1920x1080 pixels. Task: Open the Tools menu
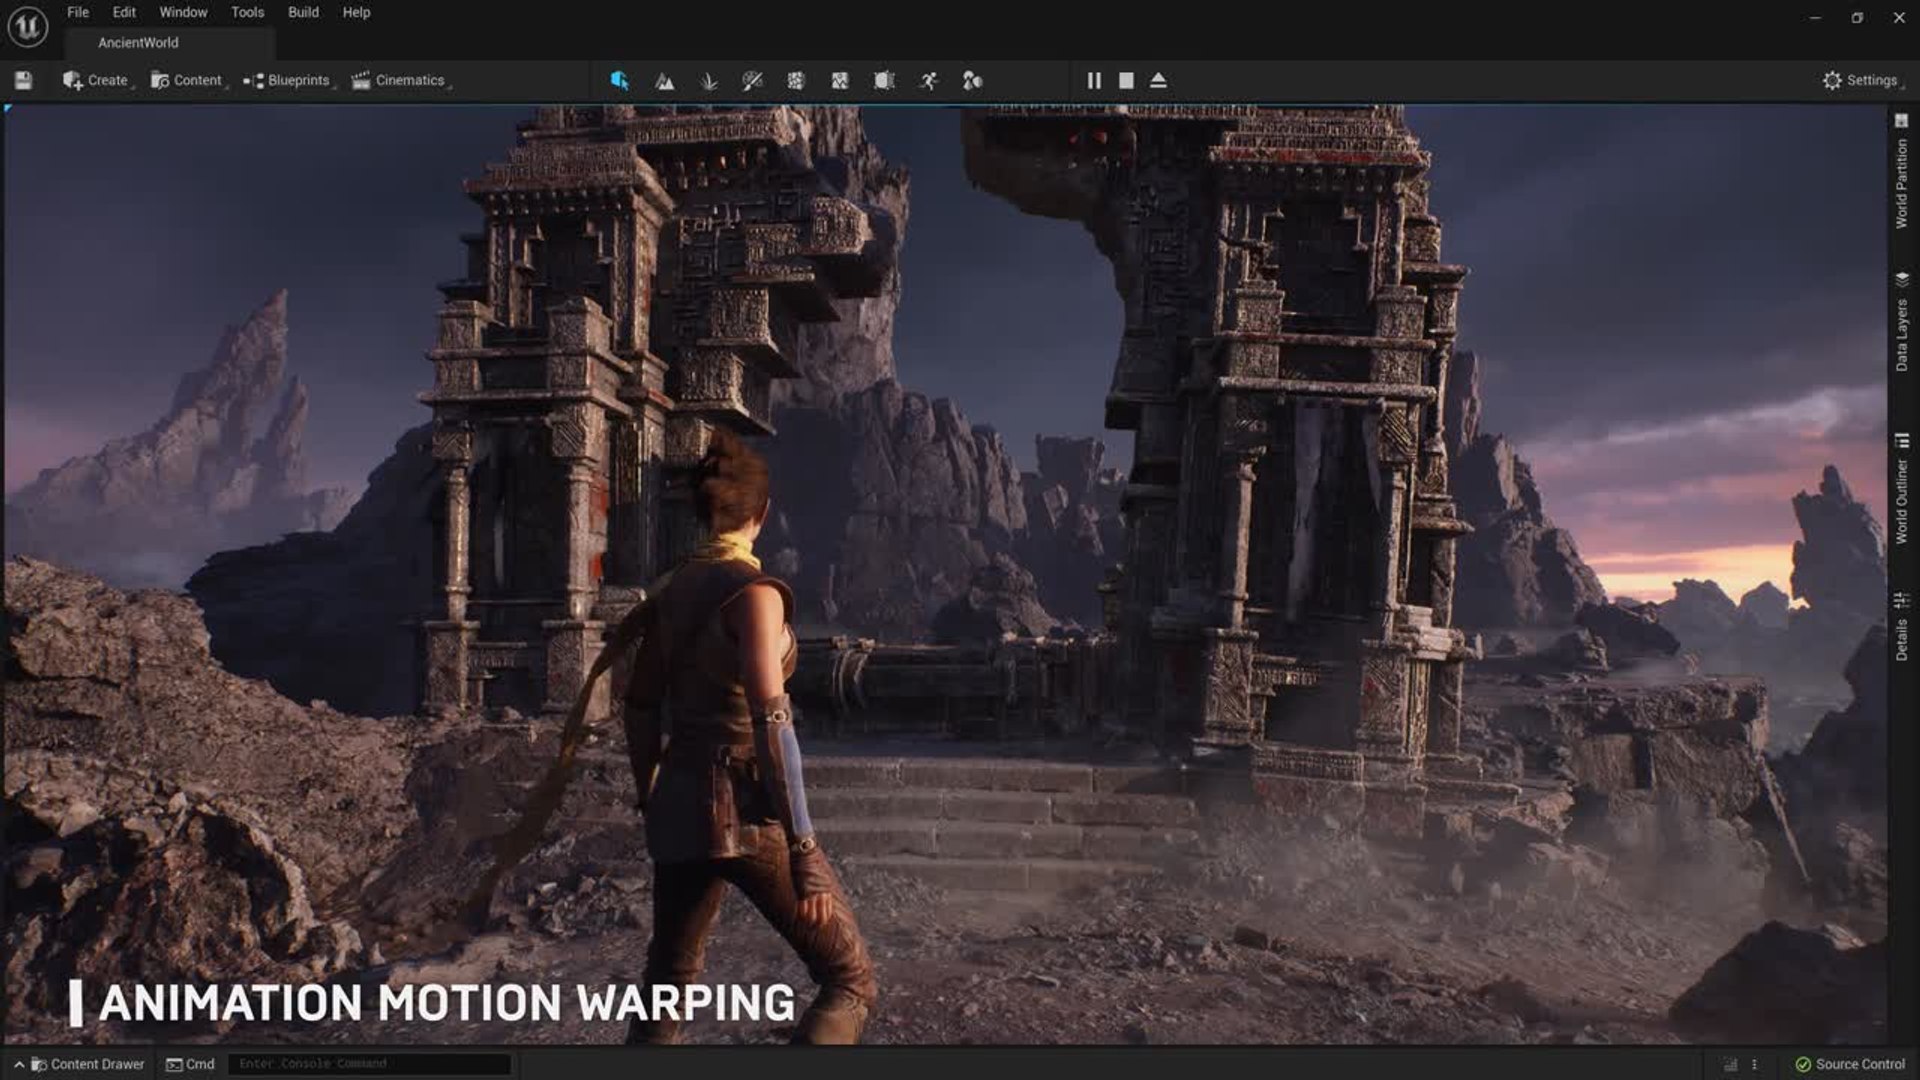(x=247, y=12)
